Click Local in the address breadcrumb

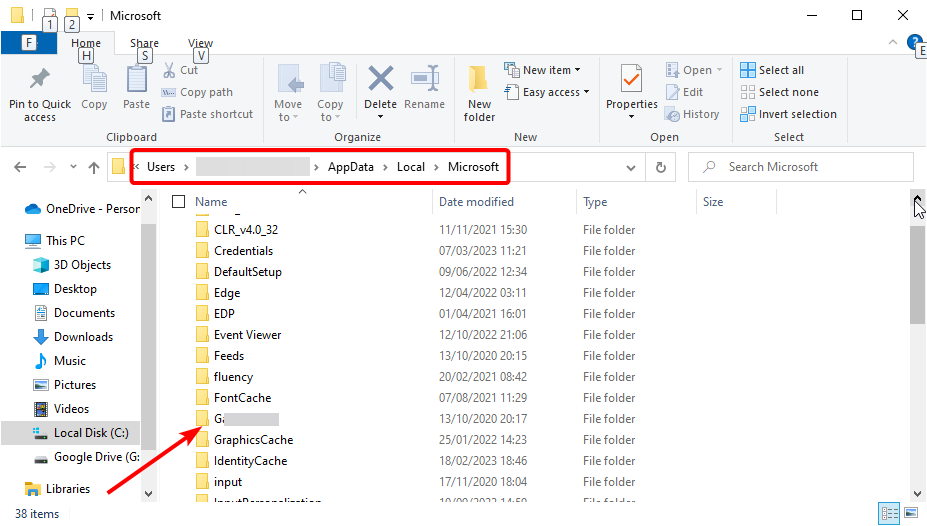click(x=410, y=167)
